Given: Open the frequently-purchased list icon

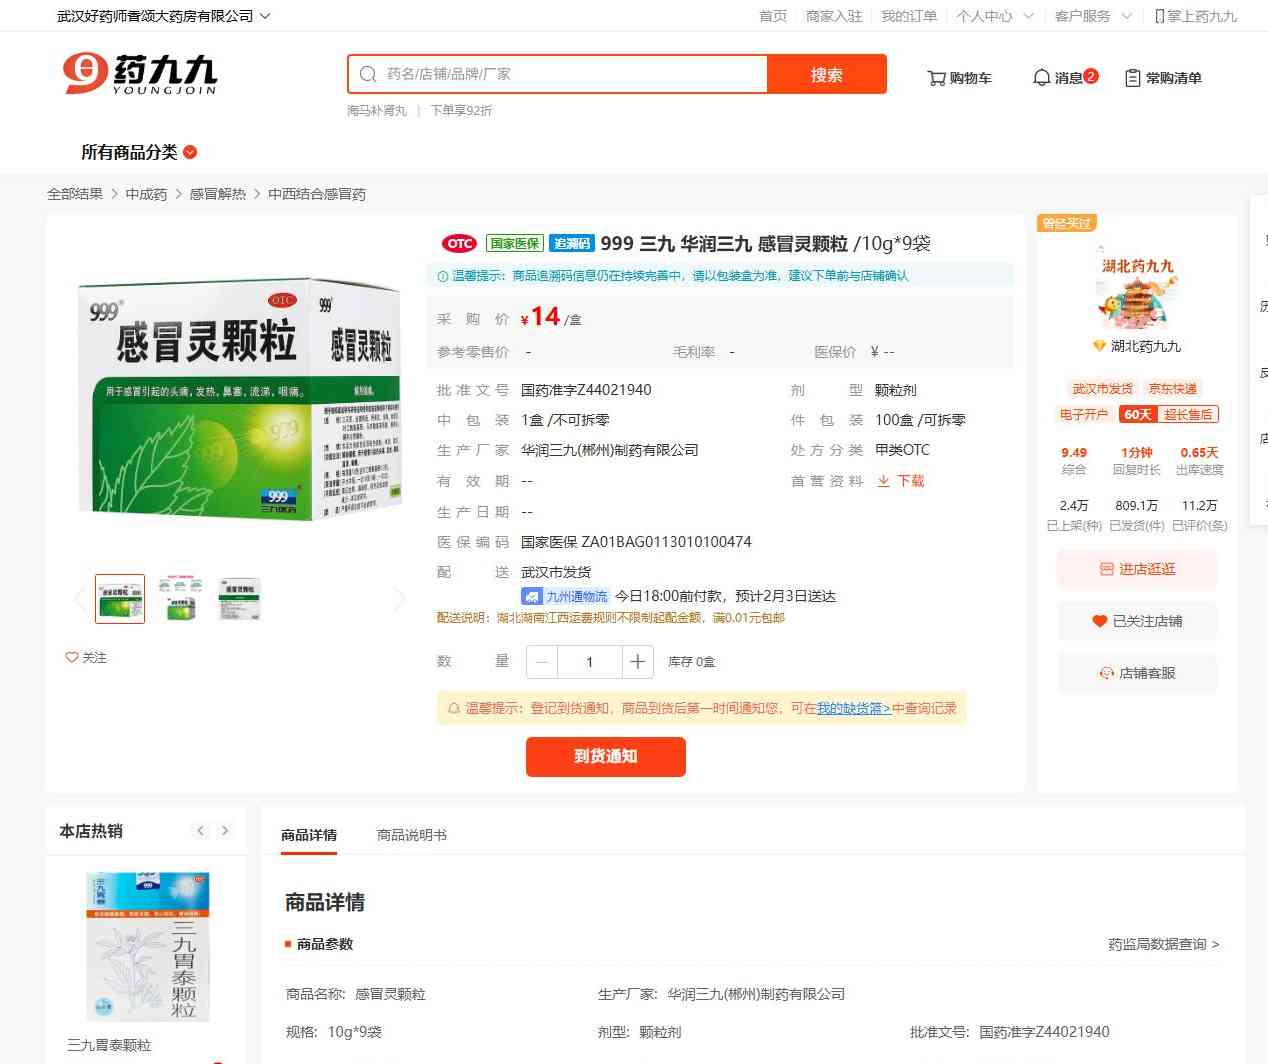Looking at the screenshot, I should coord(1133,78).
